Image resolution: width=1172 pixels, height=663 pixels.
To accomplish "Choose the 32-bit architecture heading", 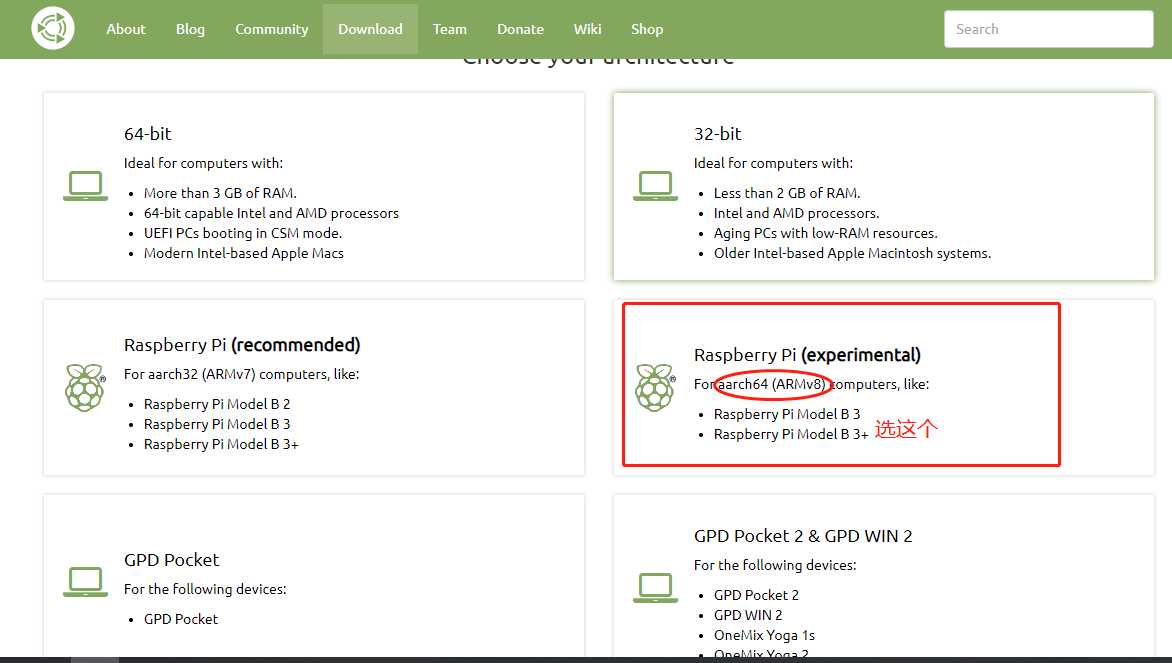I will click(718, 134).
